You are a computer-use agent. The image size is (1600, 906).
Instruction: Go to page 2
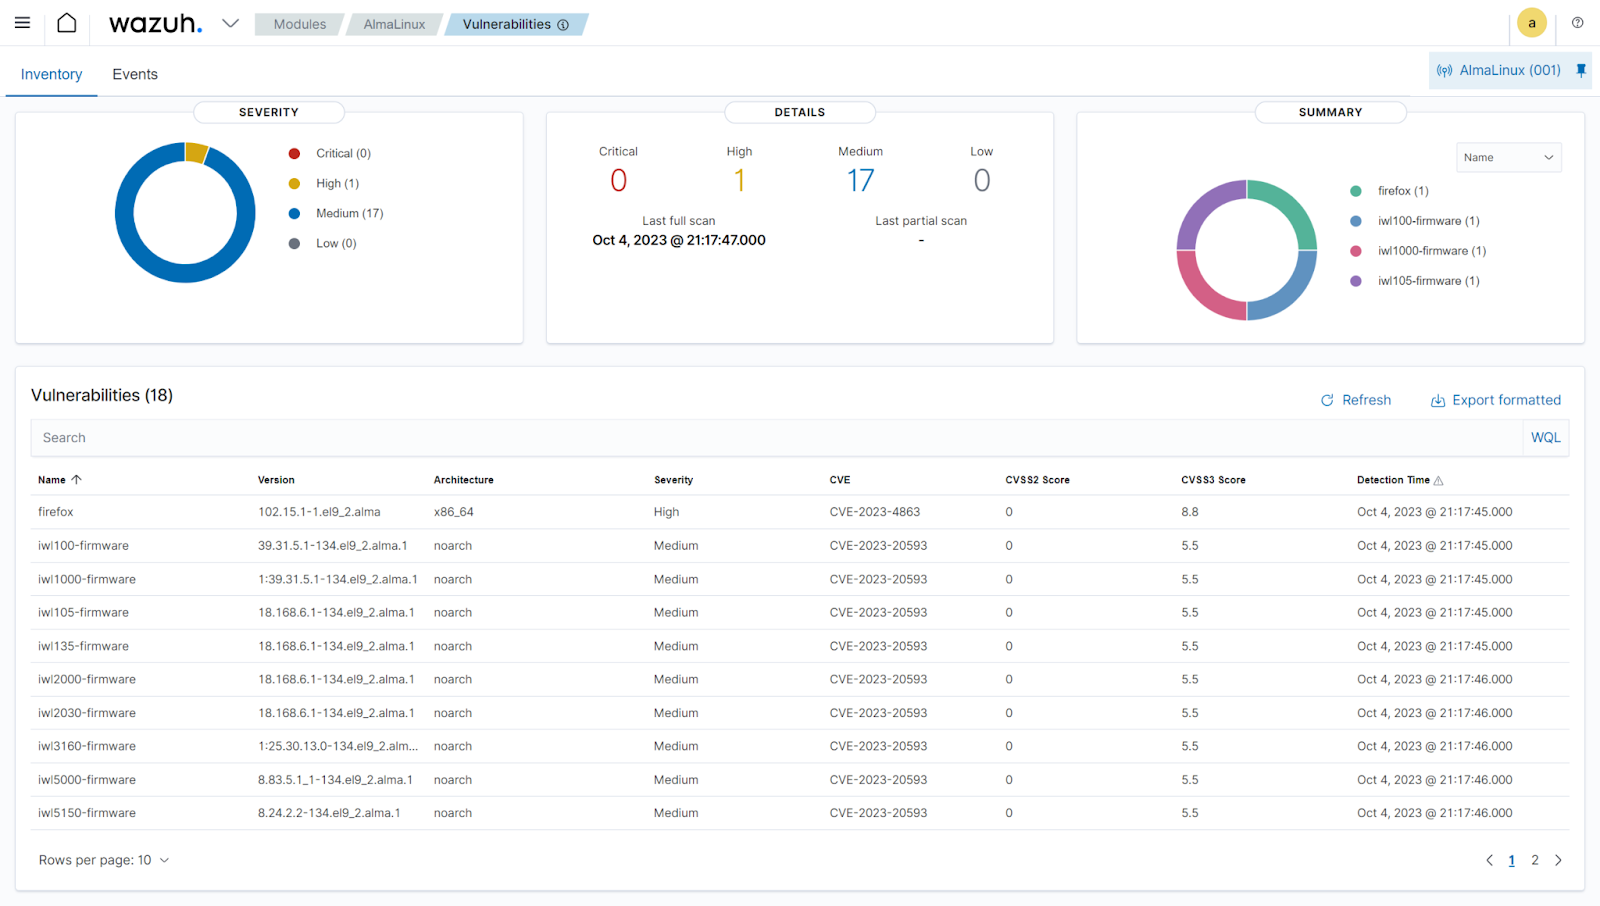pyautogui.click(x=1534, y=860)
